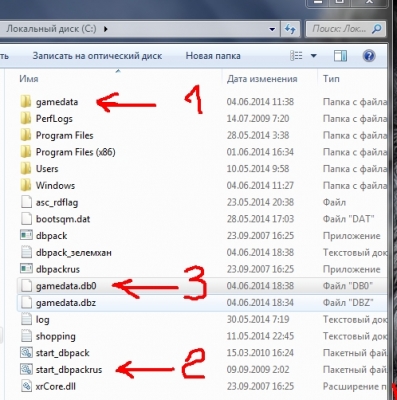Click the dbpack_зелемхан text document icon

coord(26,252)
